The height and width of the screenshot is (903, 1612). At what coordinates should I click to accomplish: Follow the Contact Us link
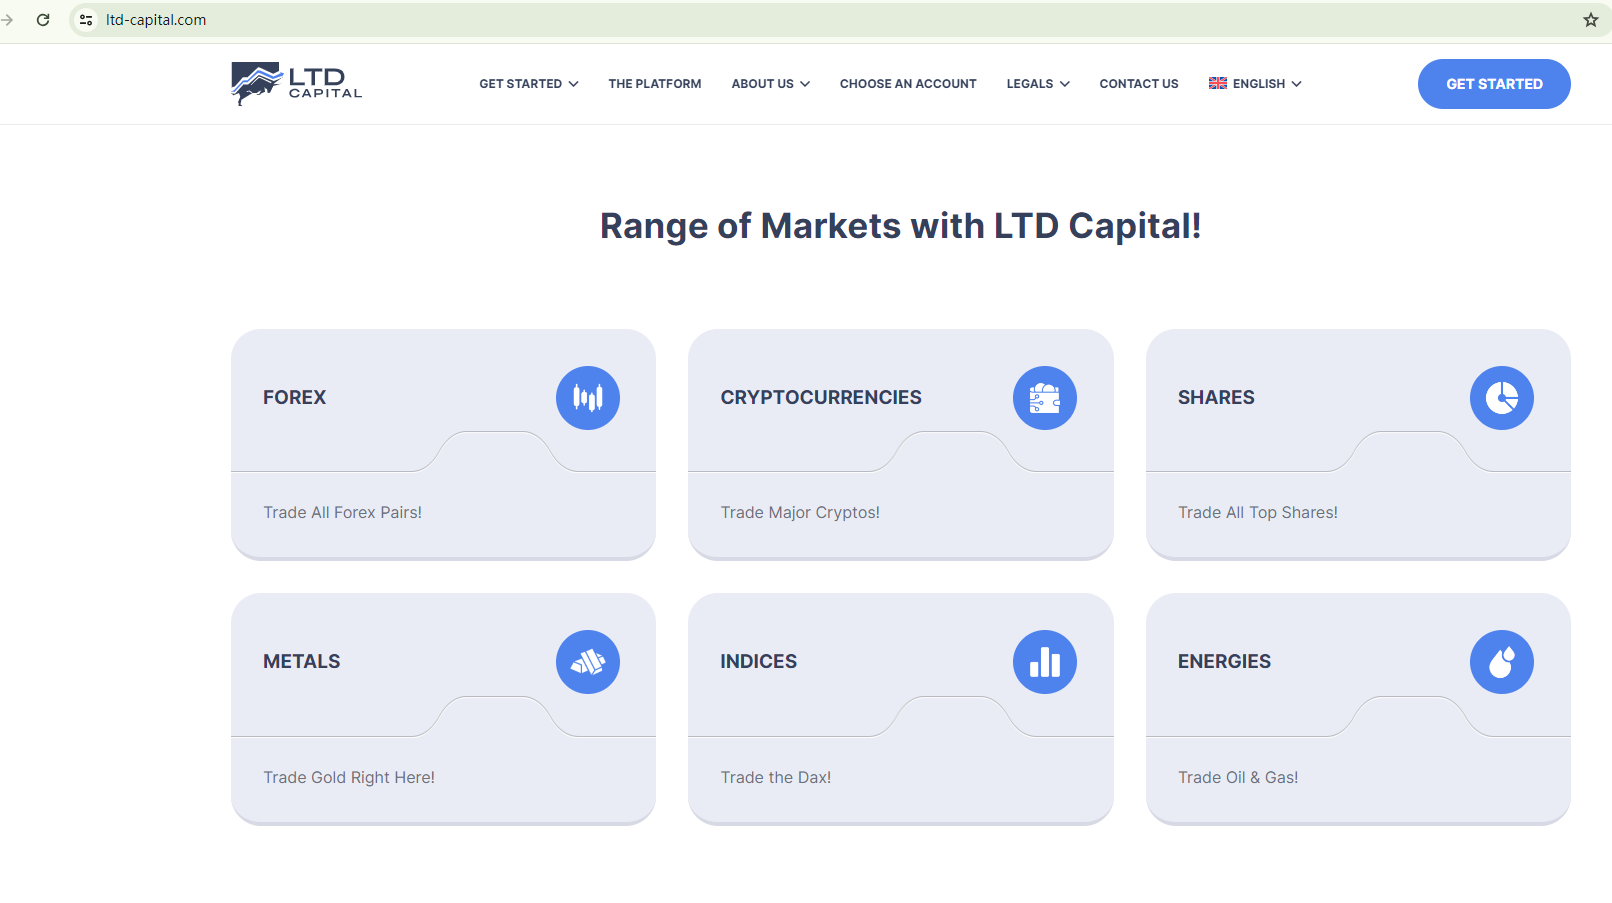coord(1139,84)
